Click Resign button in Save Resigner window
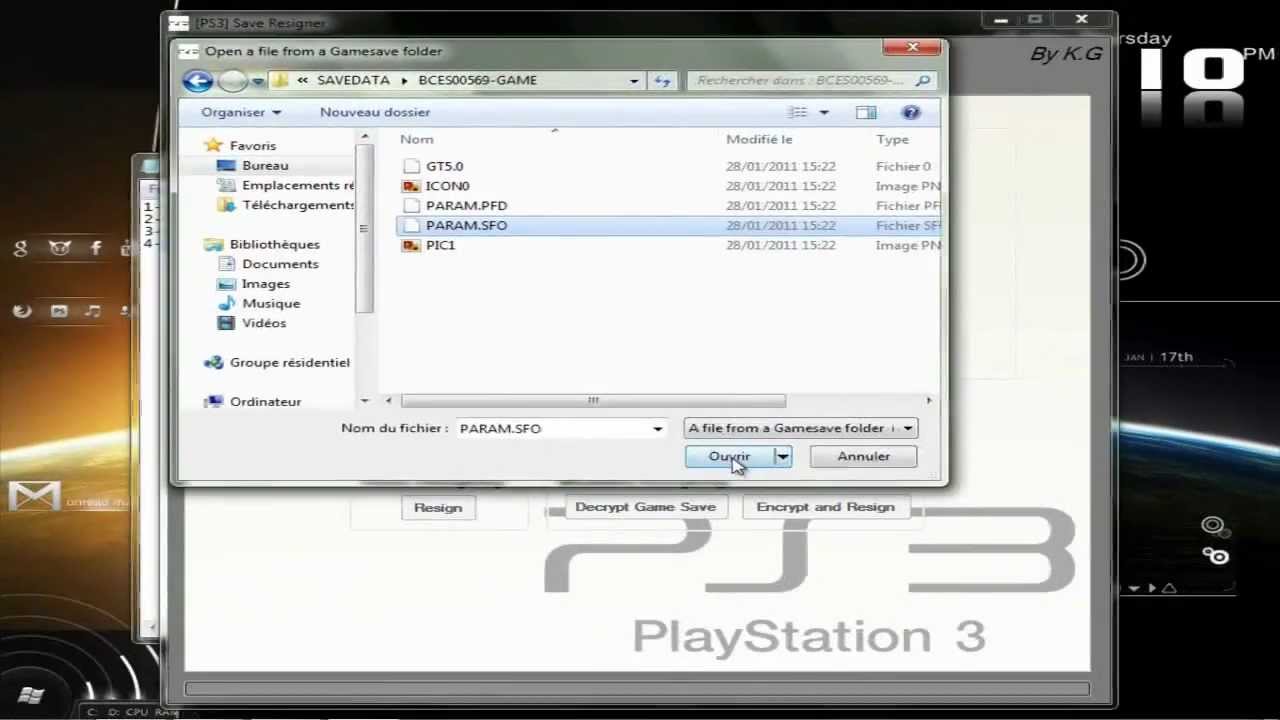The width and height of the screenshot is (1280, 720). pyautogui.click(x=438, y=507)
